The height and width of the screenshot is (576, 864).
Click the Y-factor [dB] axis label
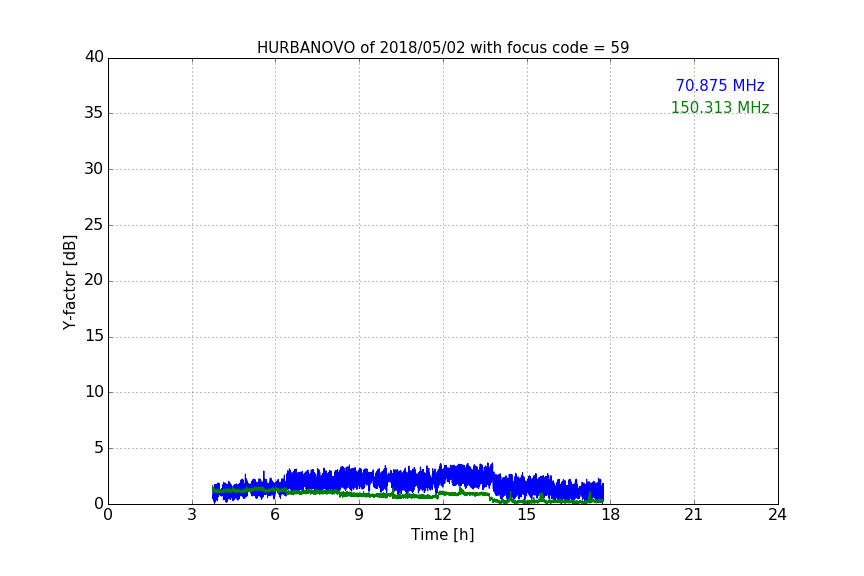69,282
